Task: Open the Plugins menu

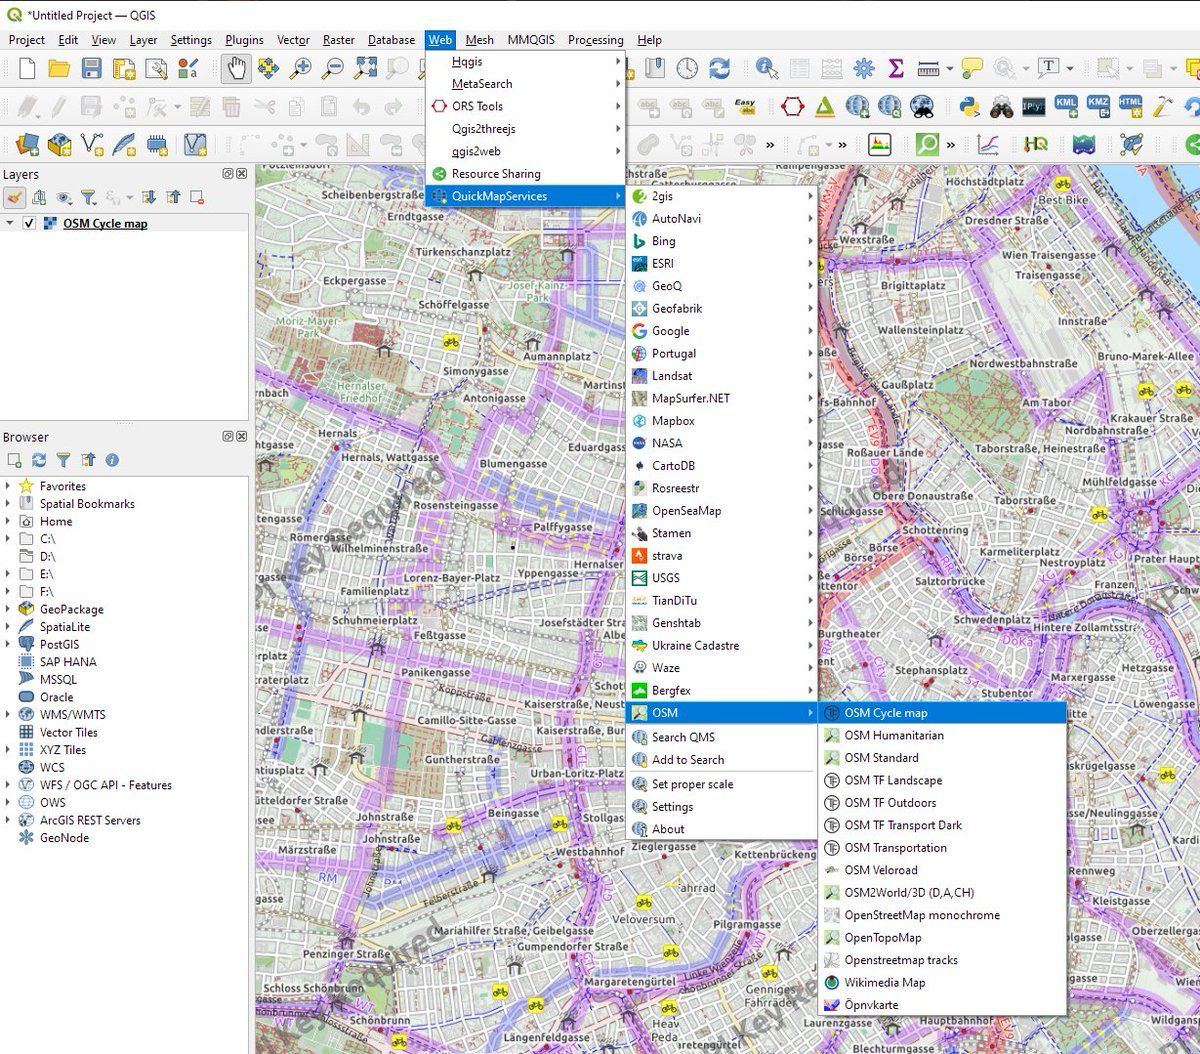Action: click(244, 40)
